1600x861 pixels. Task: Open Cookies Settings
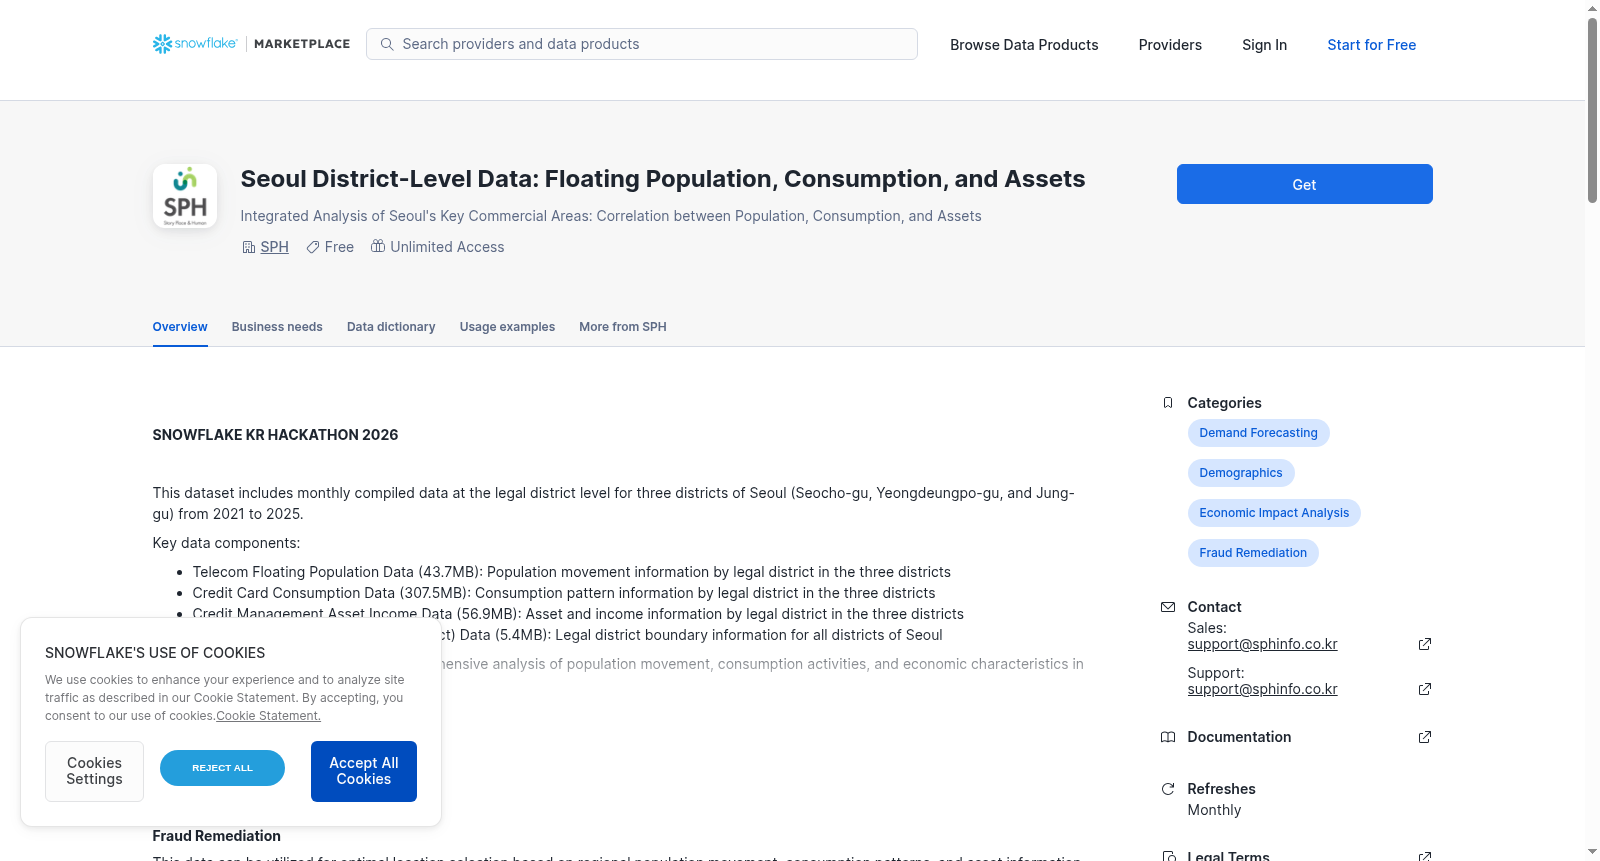coord(94,771)
